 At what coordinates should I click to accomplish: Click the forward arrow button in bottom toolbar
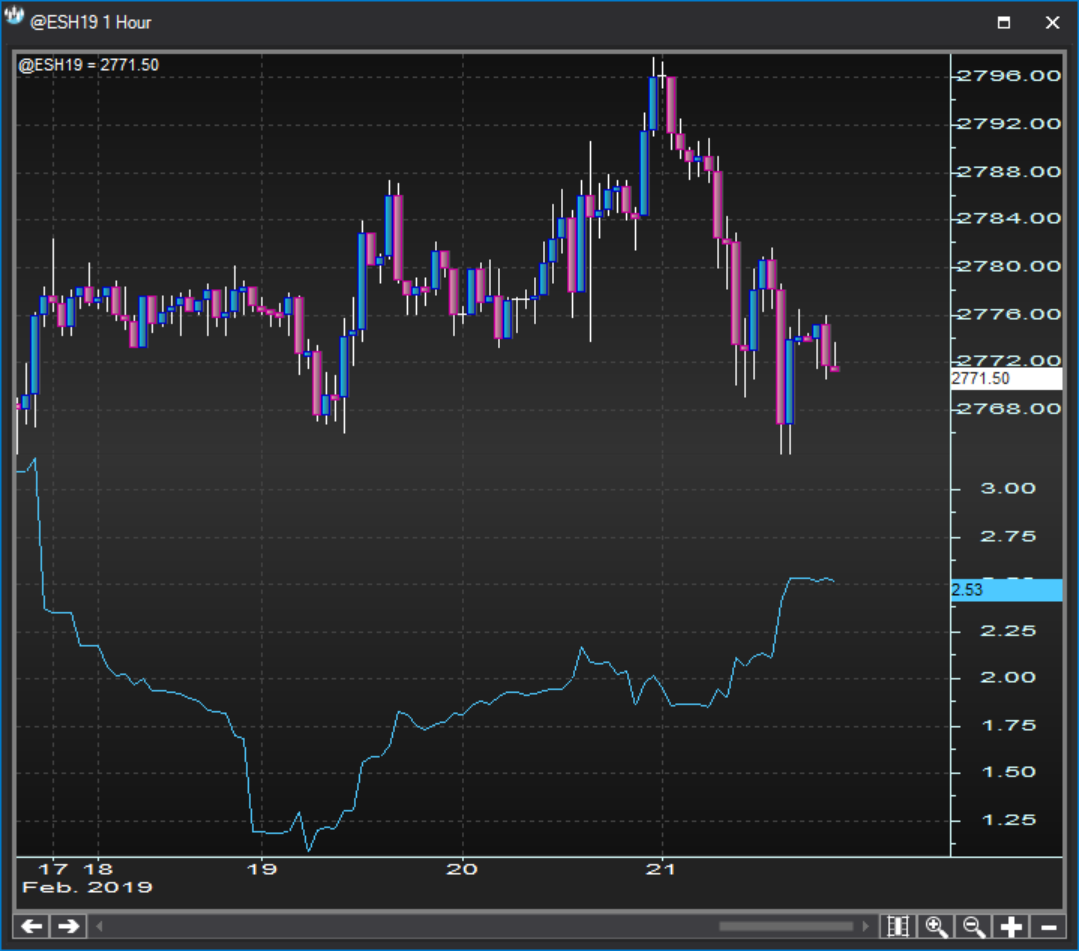68,926
